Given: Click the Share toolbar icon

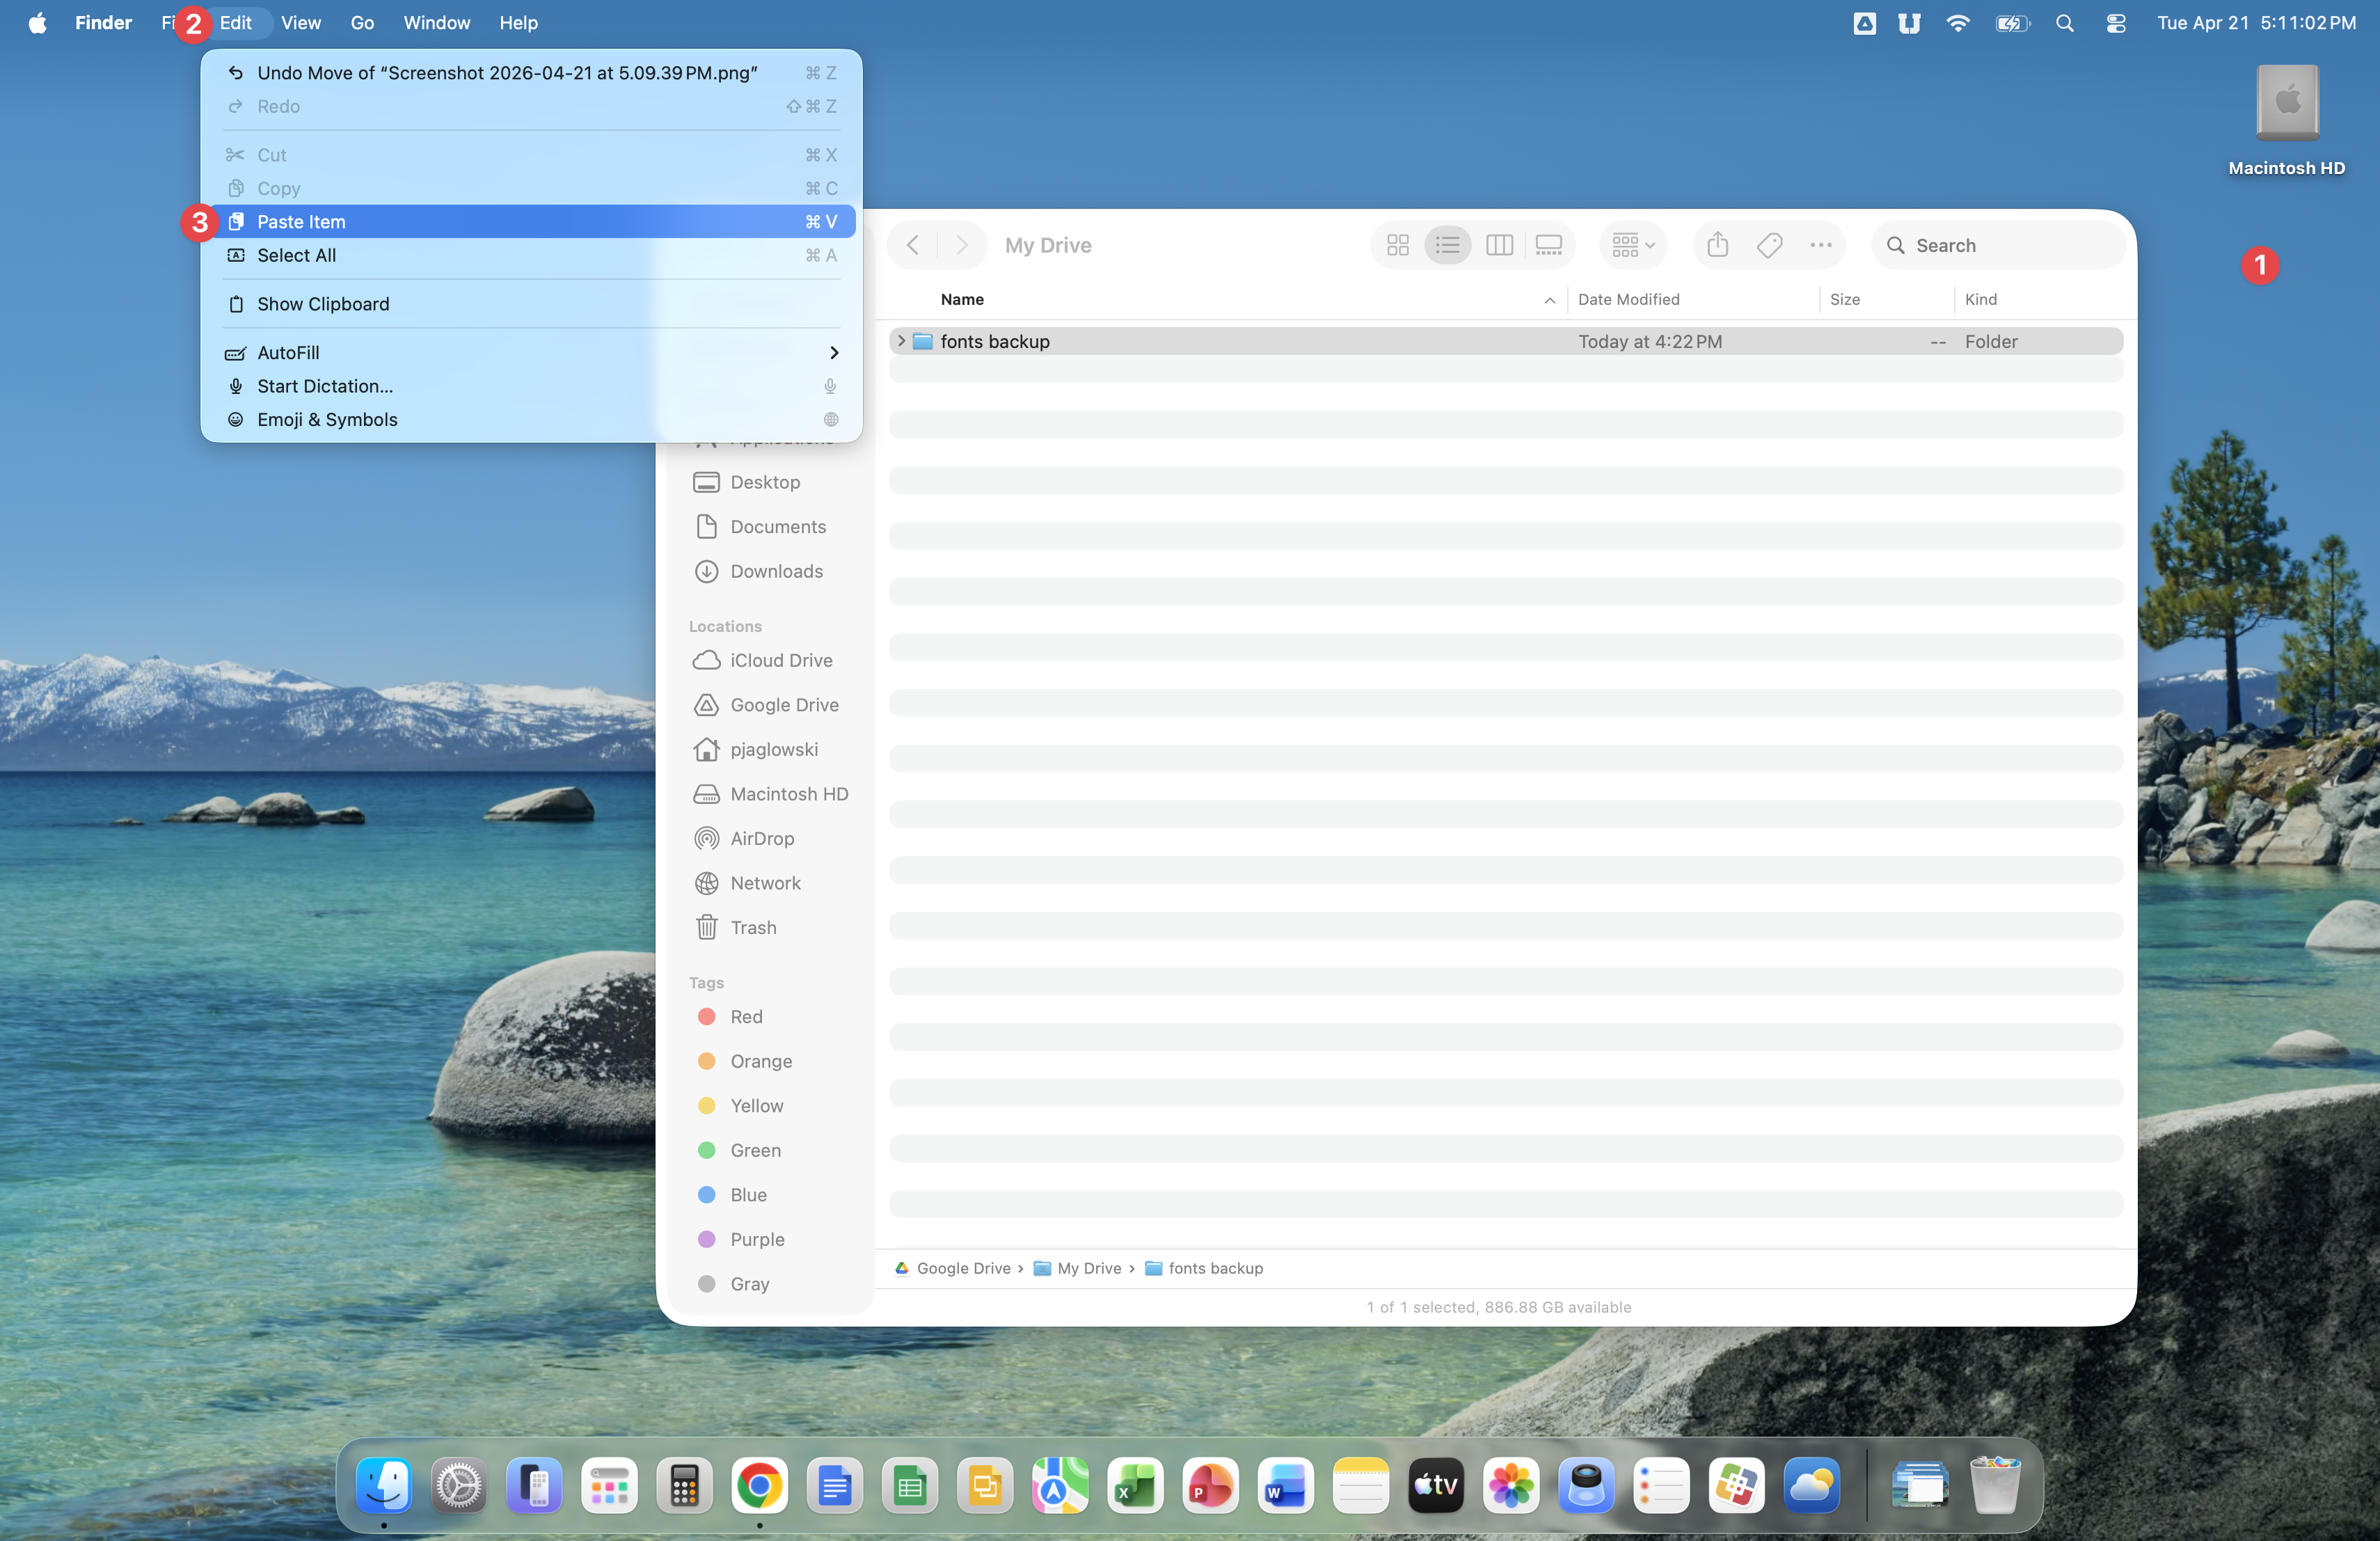Looking at the screenshot, I should pyautogui.click(x=1717, y=245).
